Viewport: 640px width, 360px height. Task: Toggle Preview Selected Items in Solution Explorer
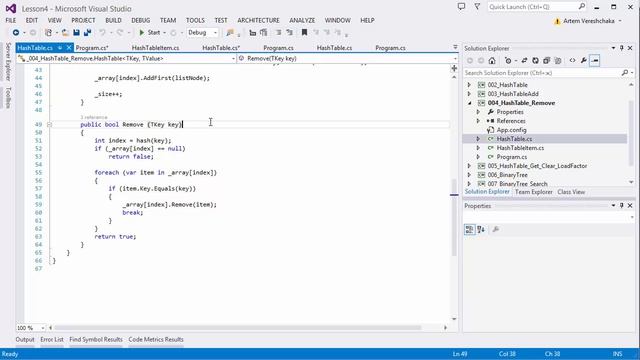(x=595, y=61)
